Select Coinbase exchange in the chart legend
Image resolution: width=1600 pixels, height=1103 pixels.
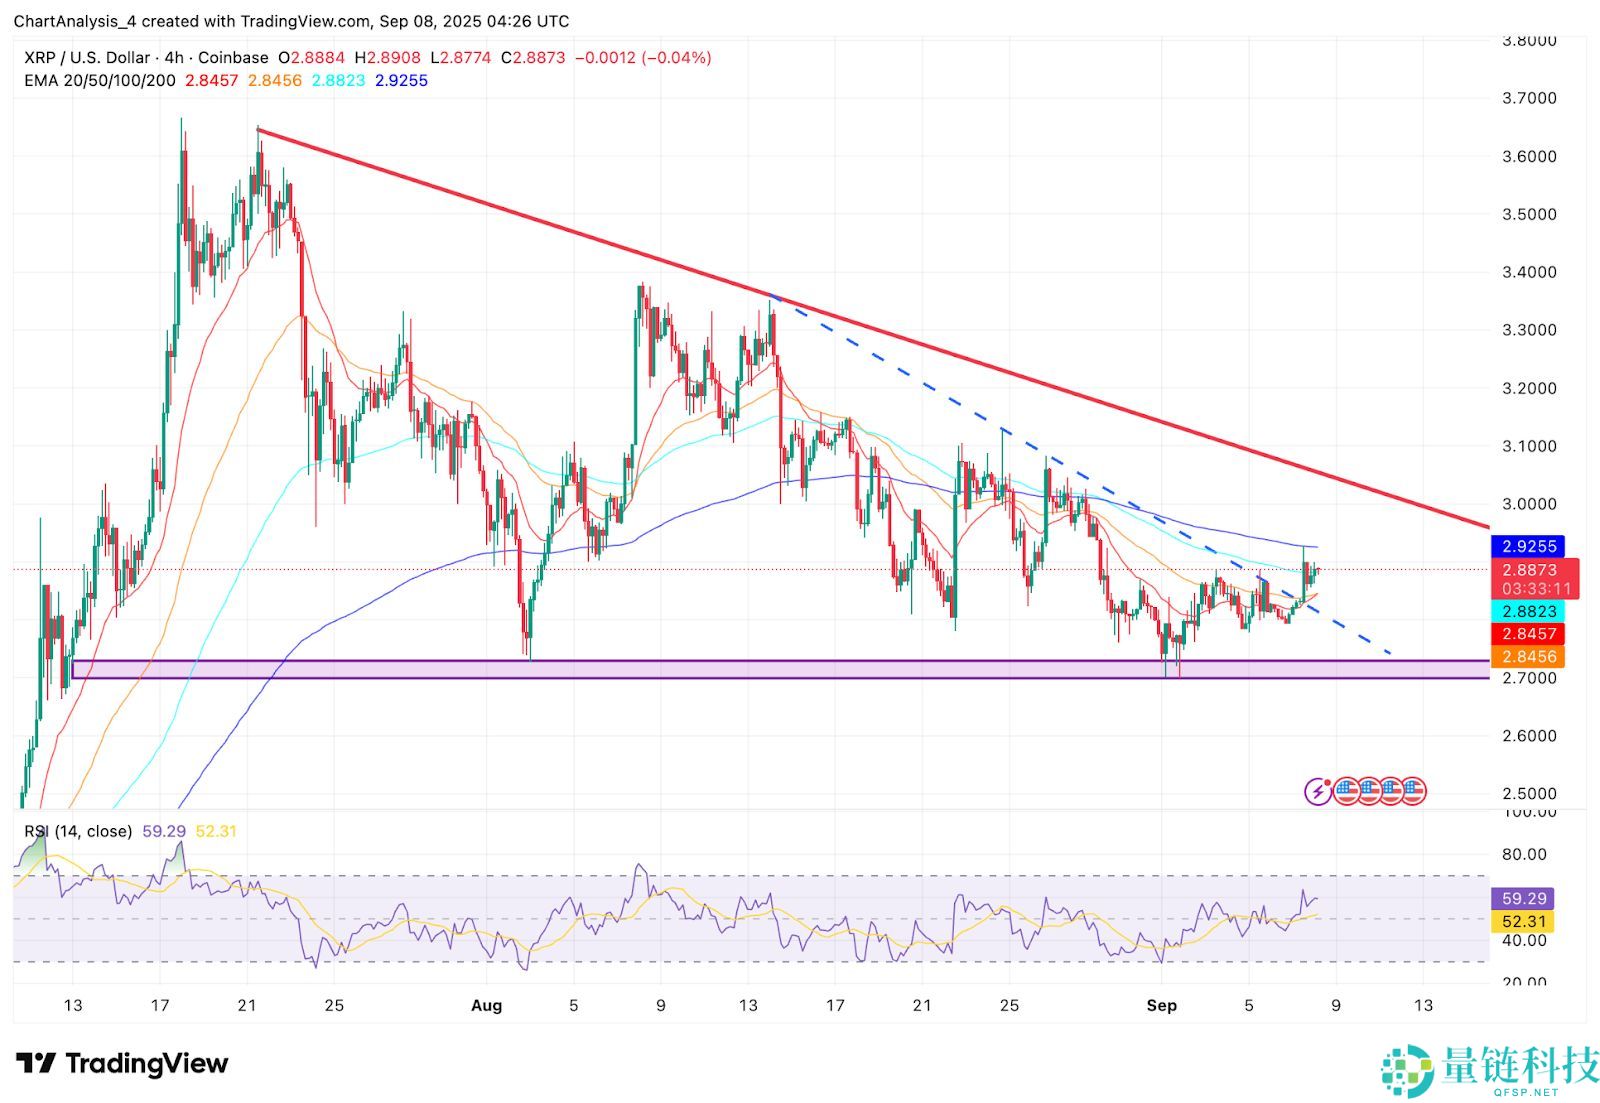[233, 58]
